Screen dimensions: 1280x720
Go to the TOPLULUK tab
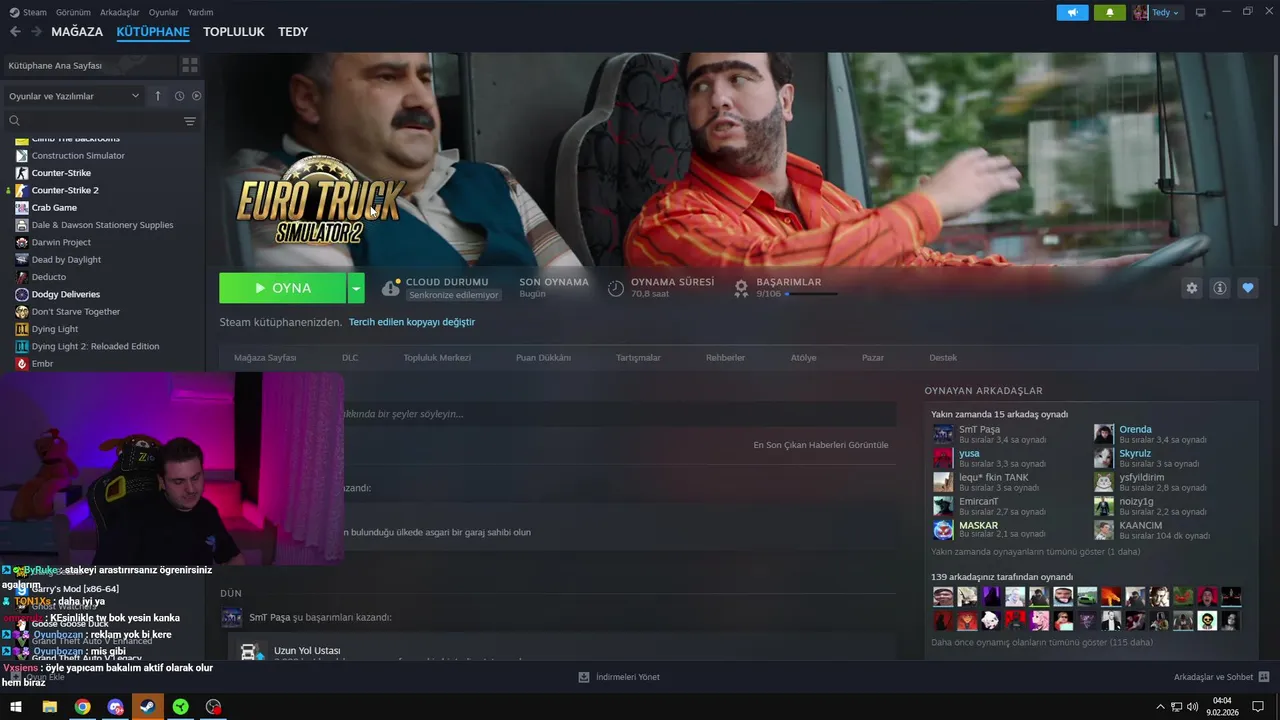coord(234,32)
